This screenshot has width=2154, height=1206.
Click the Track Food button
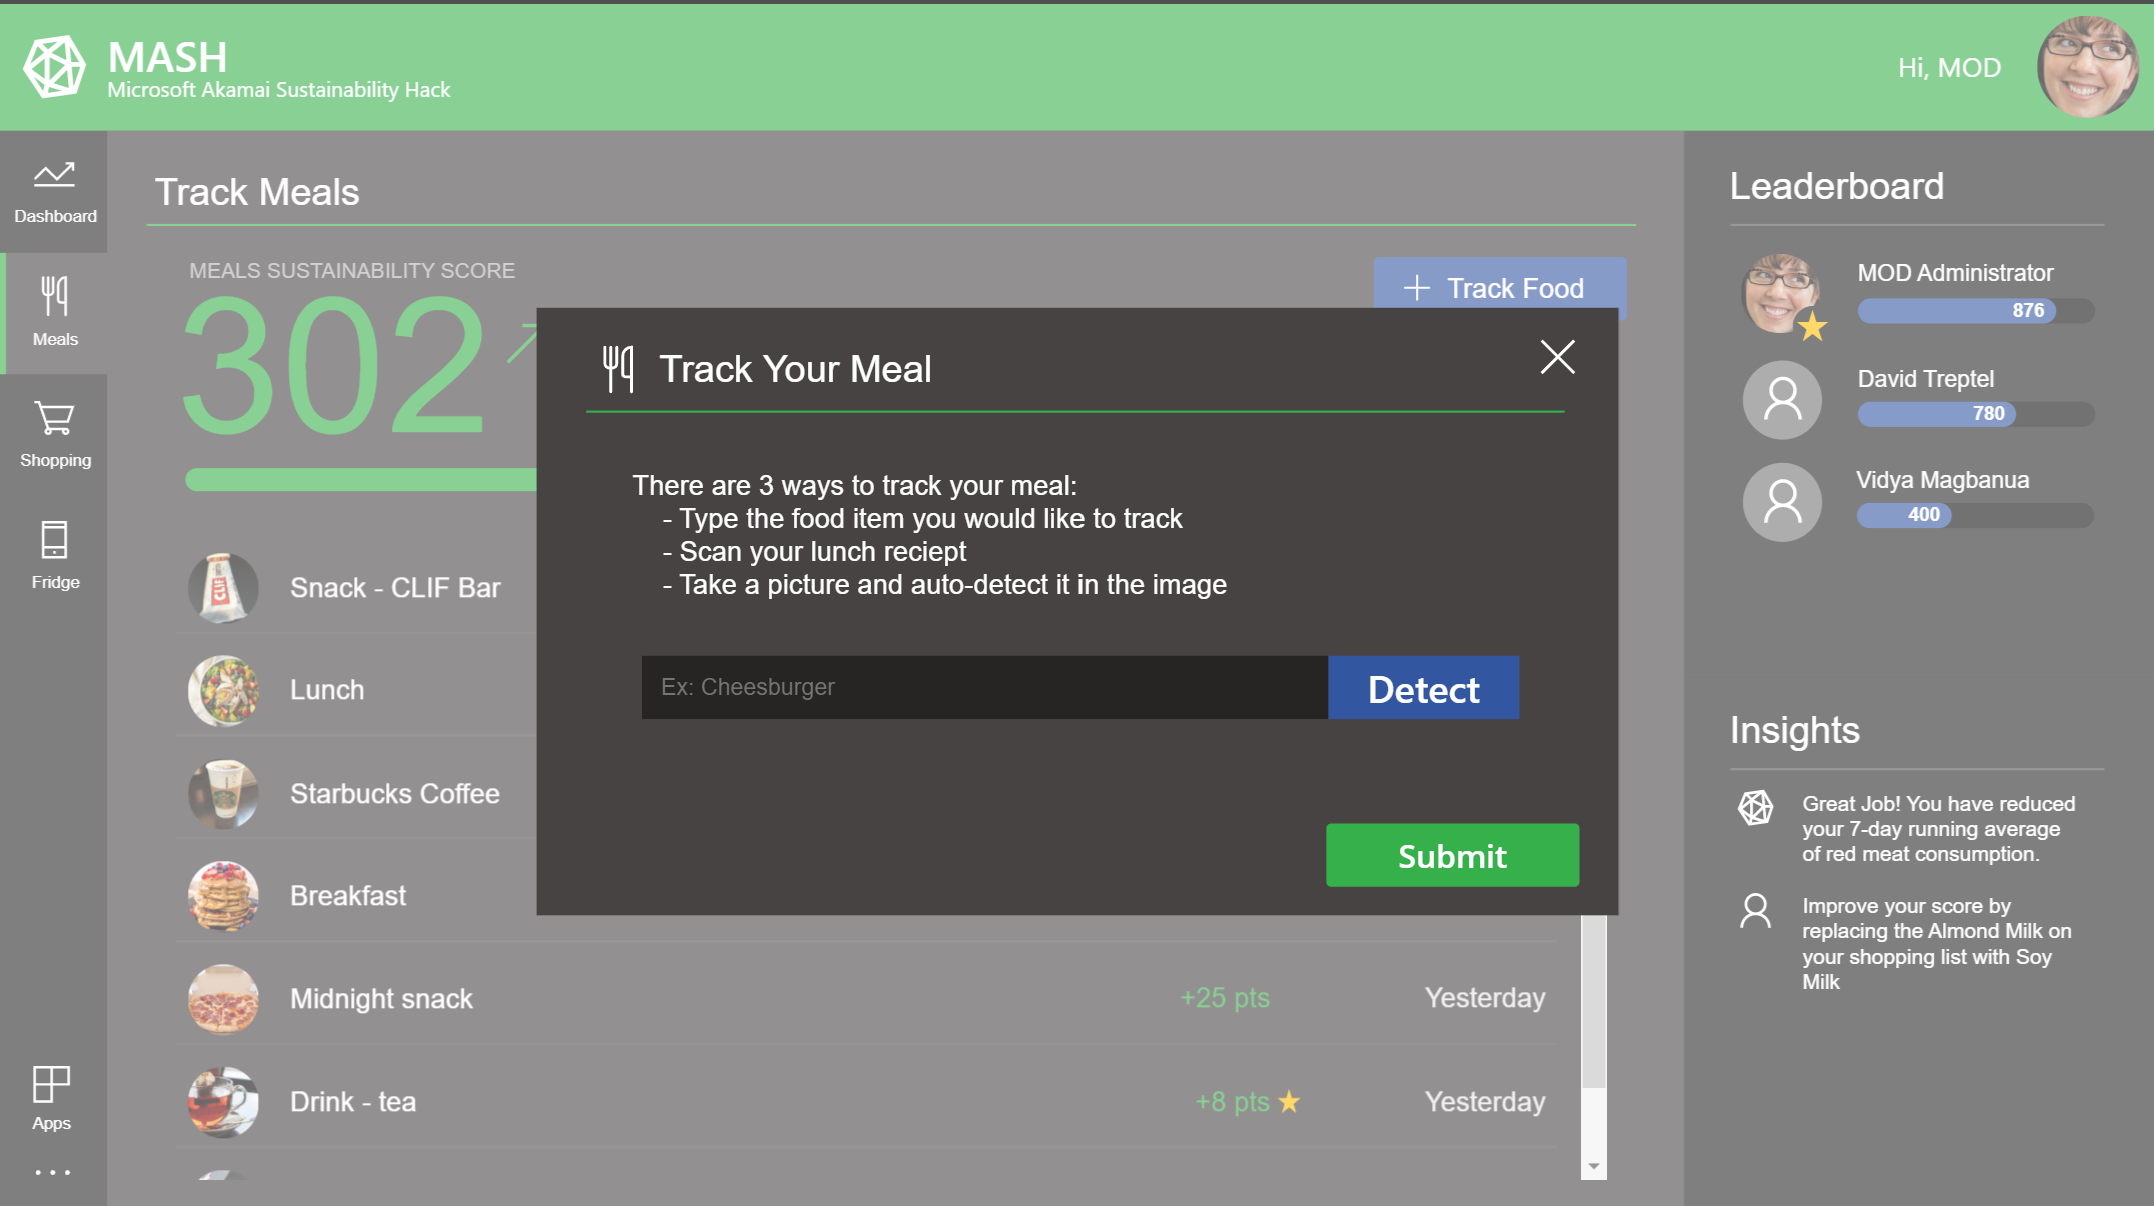click(x=1493, y=289)
